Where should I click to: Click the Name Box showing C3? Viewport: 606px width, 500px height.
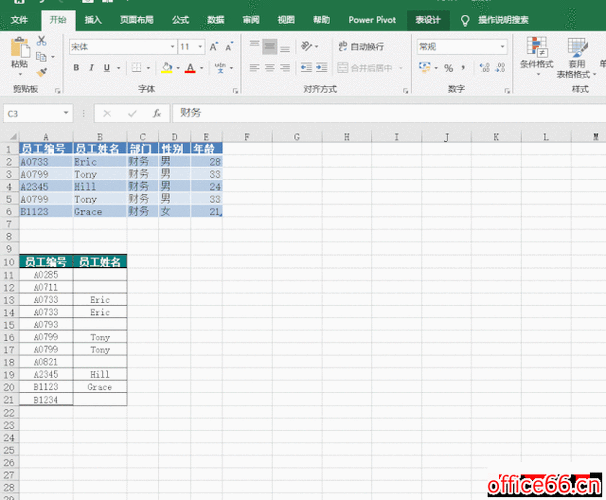pos(32,113)
